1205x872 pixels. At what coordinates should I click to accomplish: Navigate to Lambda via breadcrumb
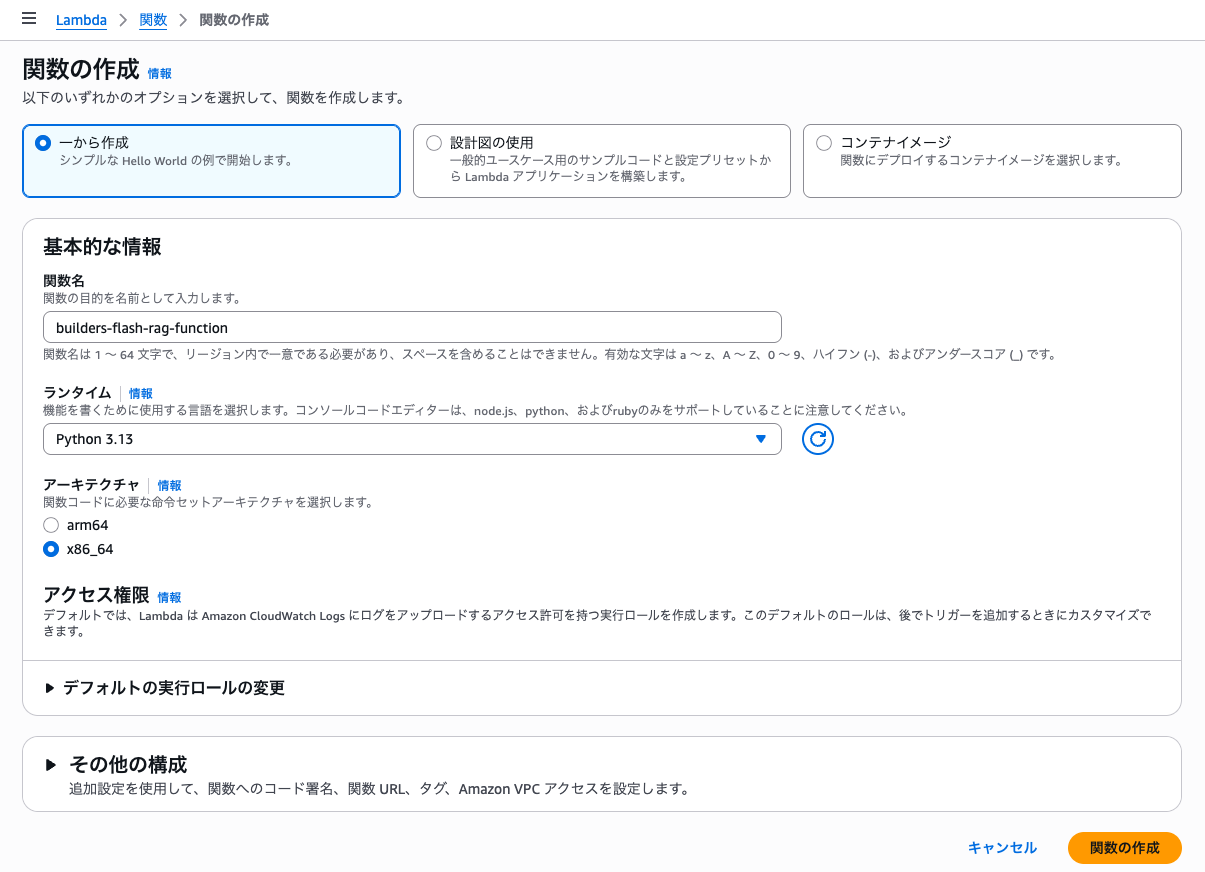click(81, 19)
